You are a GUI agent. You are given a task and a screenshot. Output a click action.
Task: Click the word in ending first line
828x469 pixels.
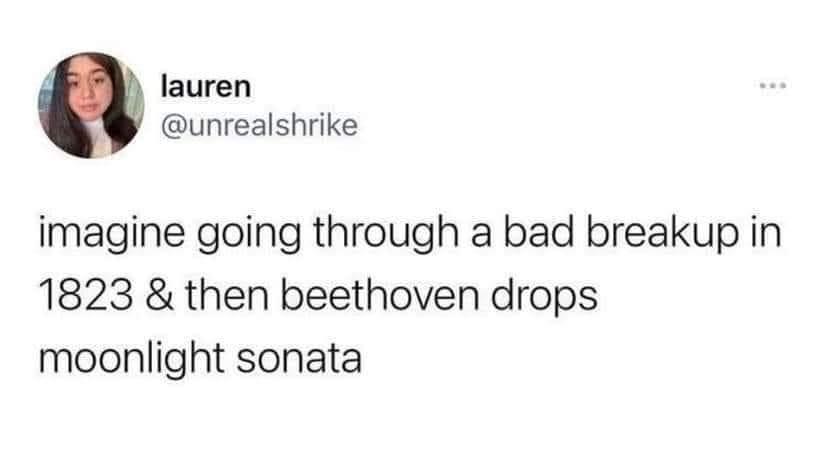(766, 232)
